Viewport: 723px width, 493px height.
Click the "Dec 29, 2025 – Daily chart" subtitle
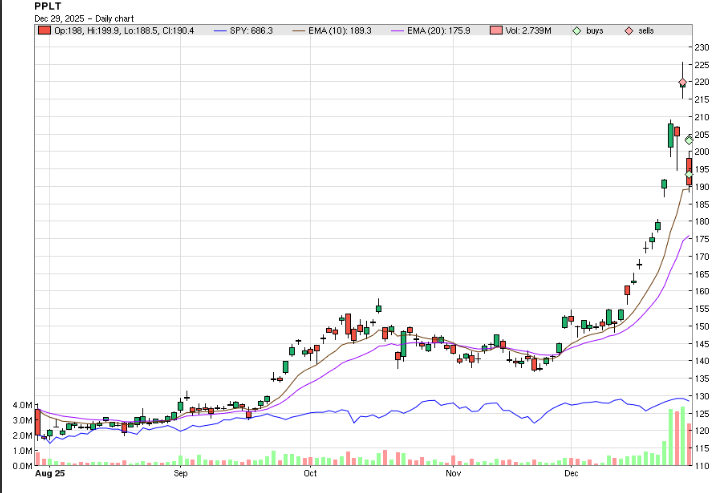[84, 19]
